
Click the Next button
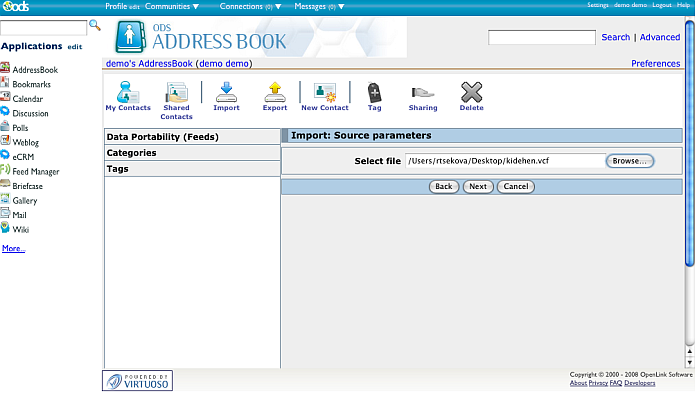(x=477, y=187)
